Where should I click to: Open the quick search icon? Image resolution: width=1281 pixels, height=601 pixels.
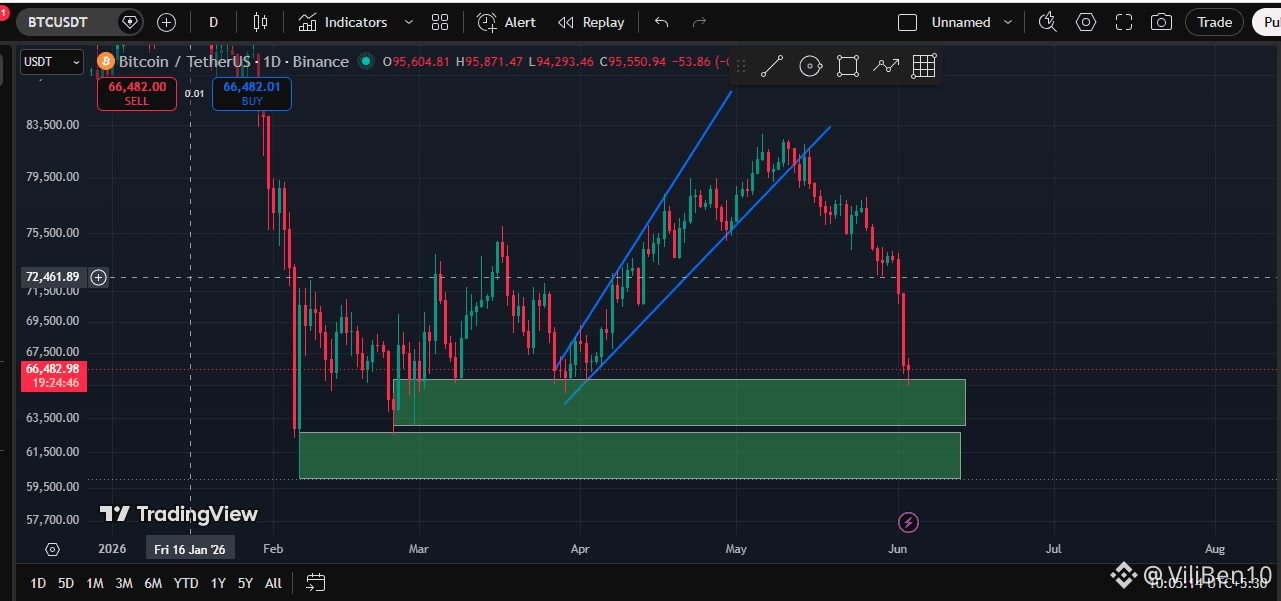pos(1048,22)
